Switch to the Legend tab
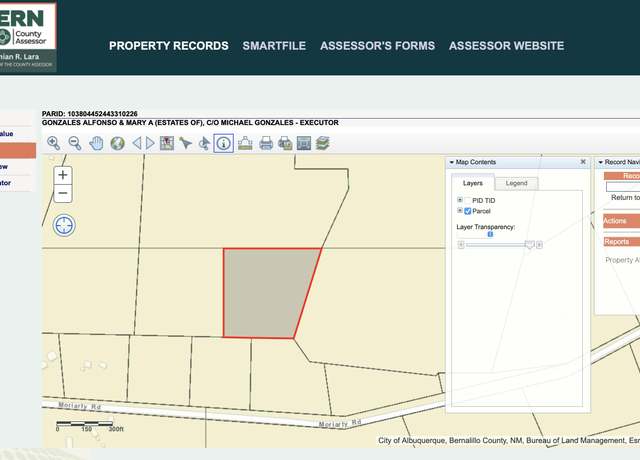The image size is (640, 460). [516, 183]
